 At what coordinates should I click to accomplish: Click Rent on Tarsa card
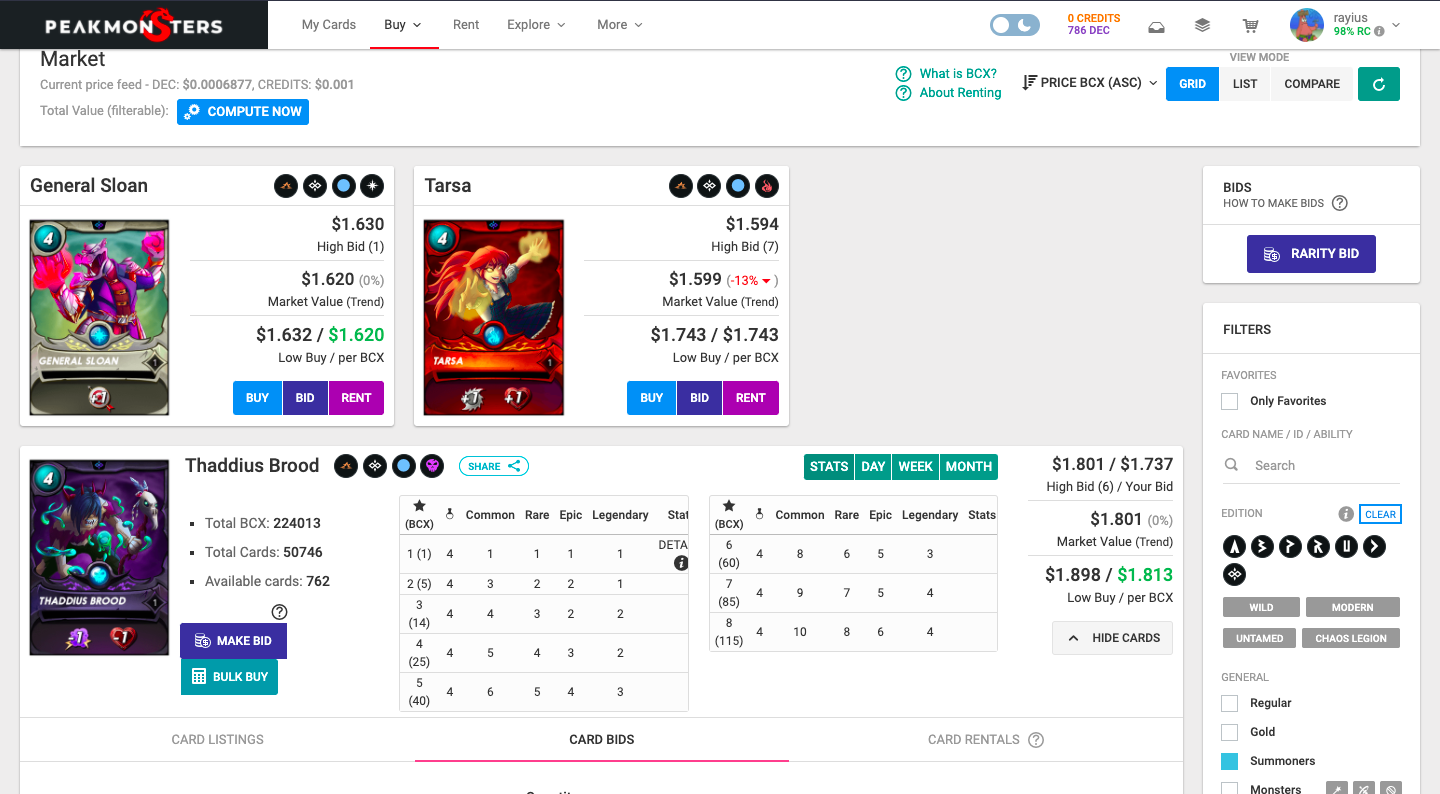pos(750,398)
